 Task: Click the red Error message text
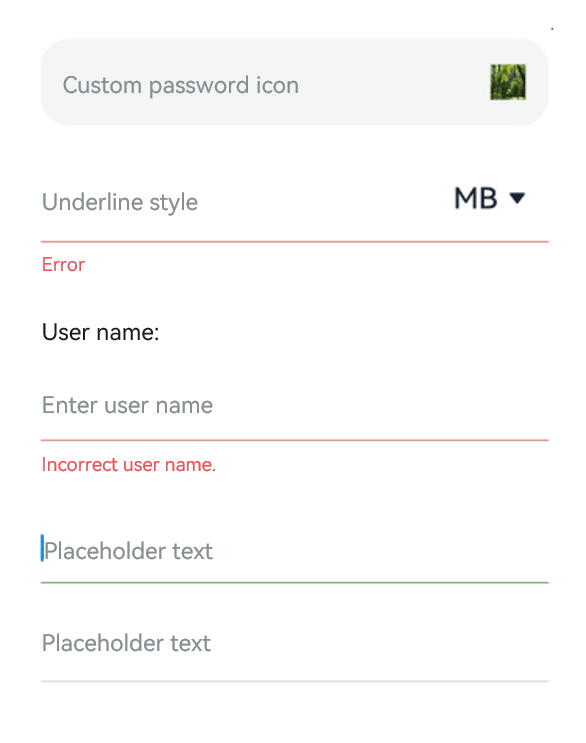(63, 264)
